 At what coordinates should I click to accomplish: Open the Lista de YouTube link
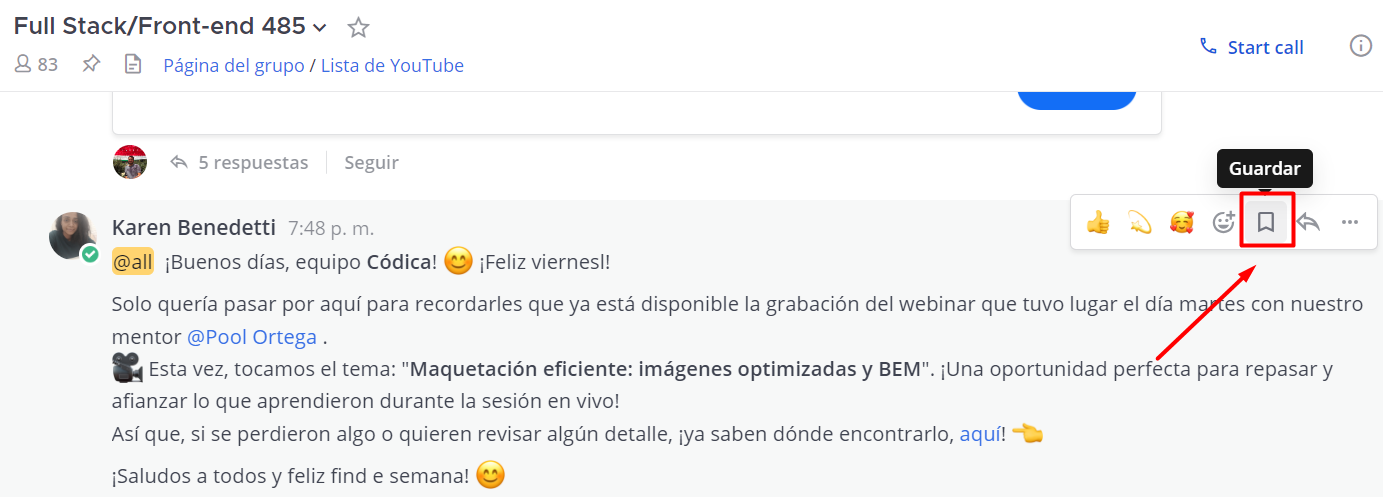point(392,66)
